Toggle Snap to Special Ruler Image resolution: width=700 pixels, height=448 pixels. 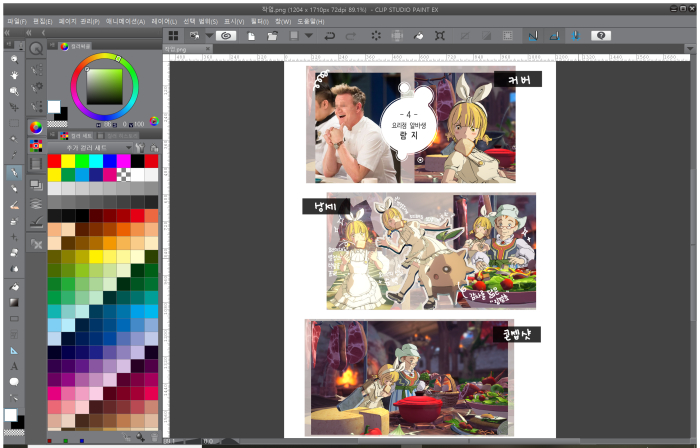point(554,35)
